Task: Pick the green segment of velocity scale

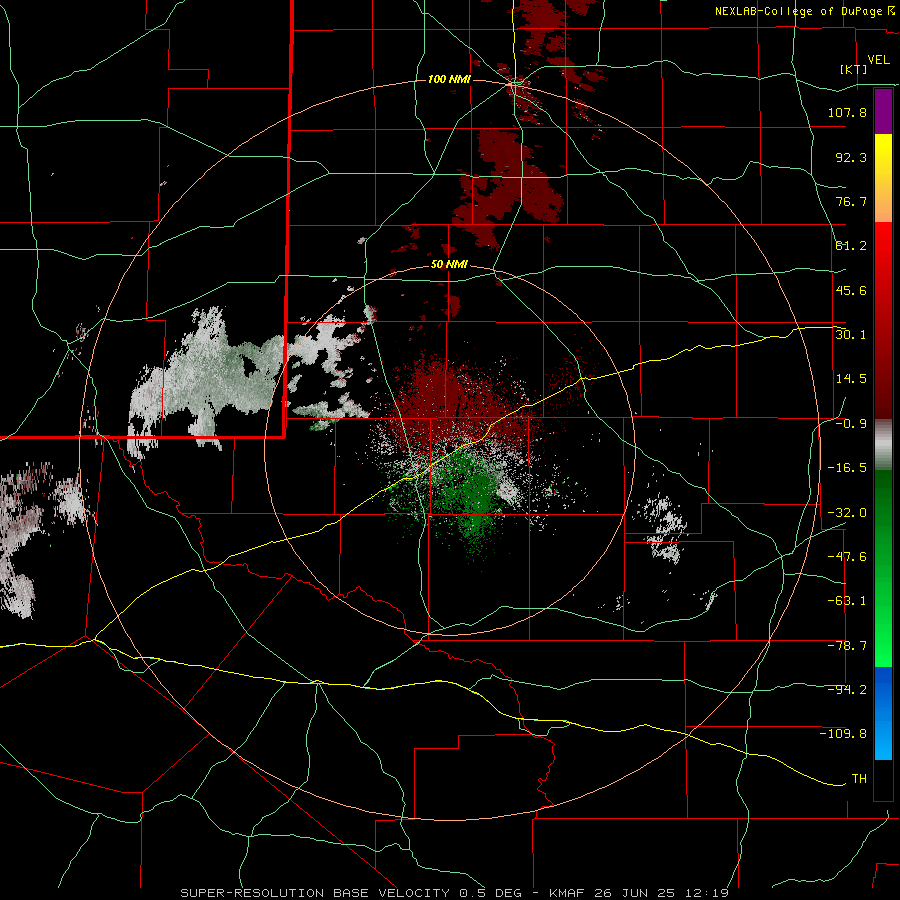Action: pyautogui.click(x=883, y=568)
